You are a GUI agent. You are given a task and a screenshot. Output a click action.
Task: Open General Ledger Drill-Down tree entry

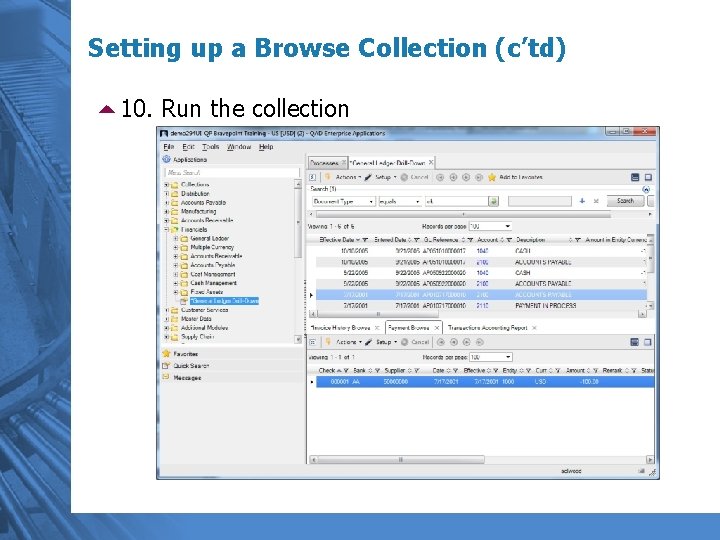(x=224, y=301)
